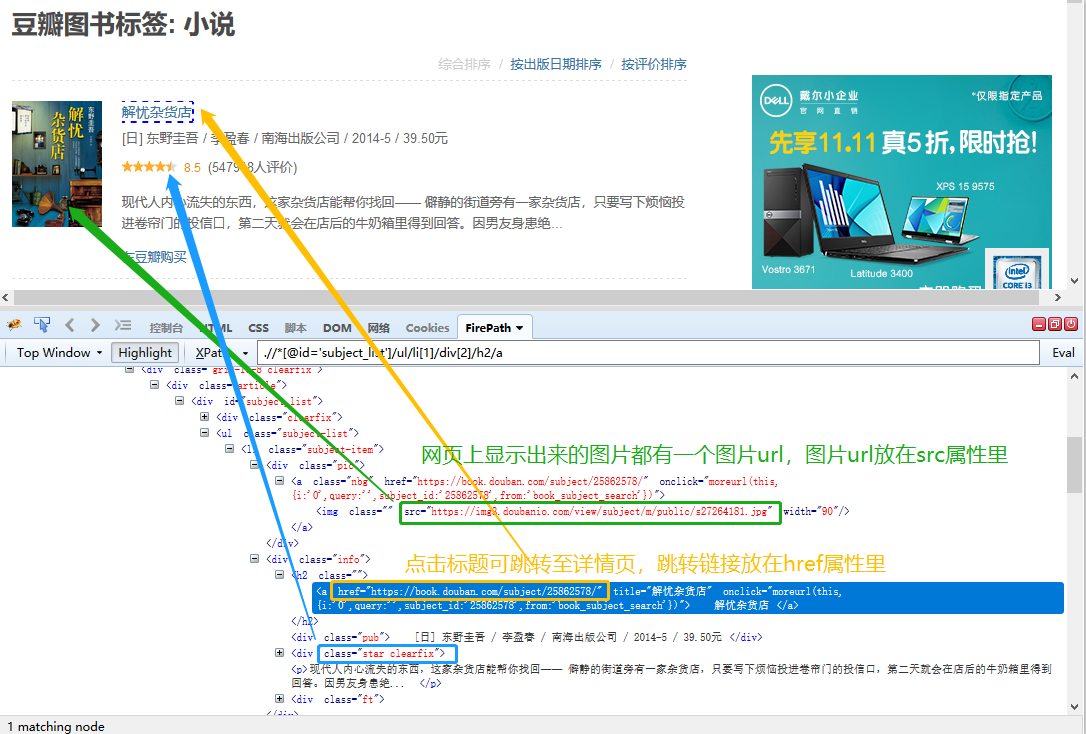This screenshot has height=734, width=1086.
Task: Sort by publication date 按出版日期排序
Action: coord(555,64)
